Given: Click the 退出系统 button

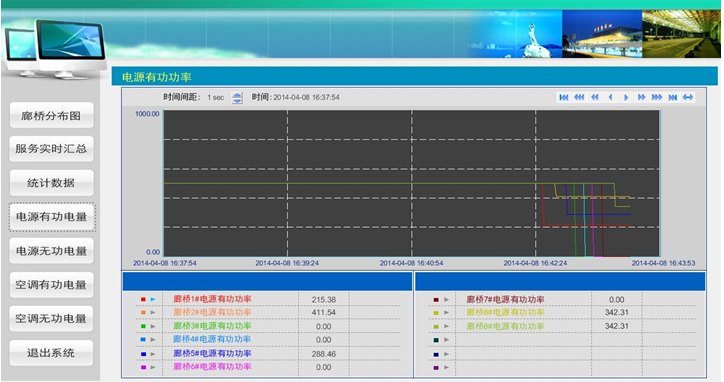Looking at the screenshot, I should click(x=51, y=353).
